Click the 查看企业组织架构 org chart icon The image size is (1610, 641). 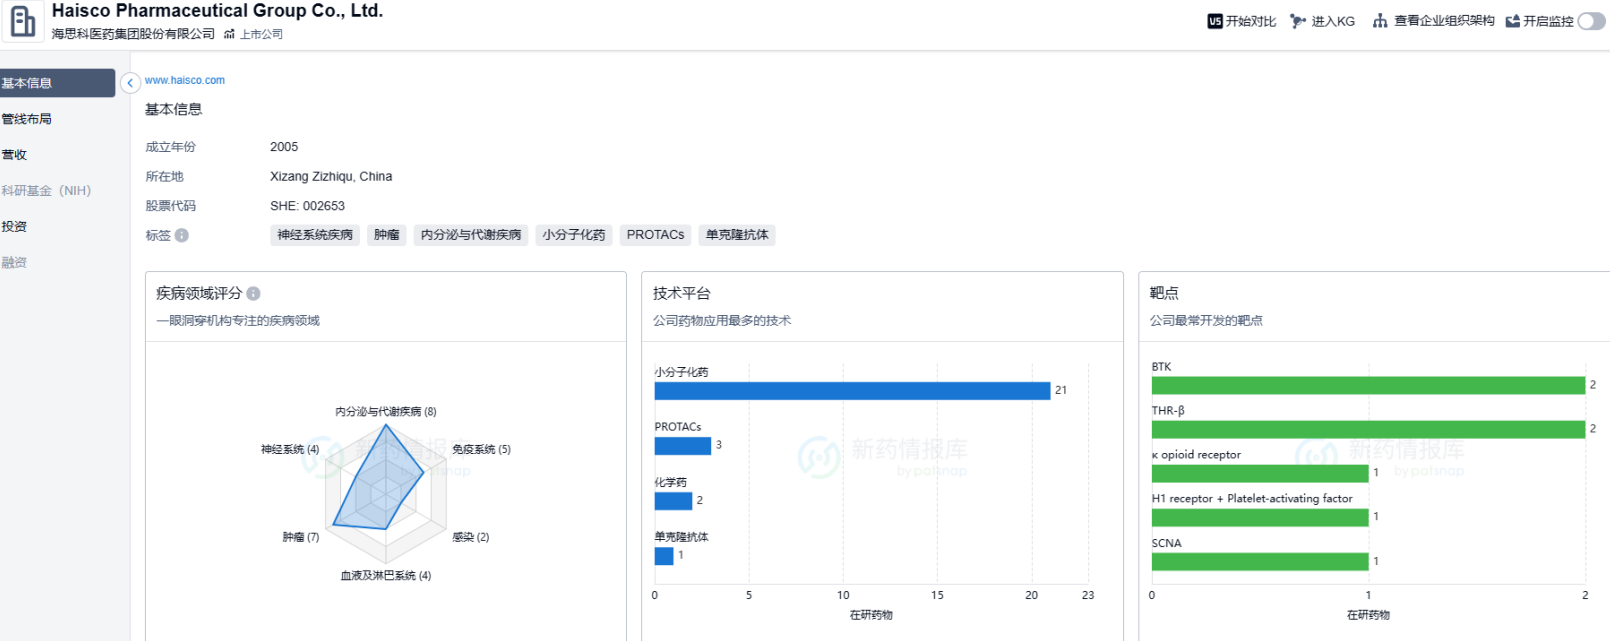[x=1380, y=21]
